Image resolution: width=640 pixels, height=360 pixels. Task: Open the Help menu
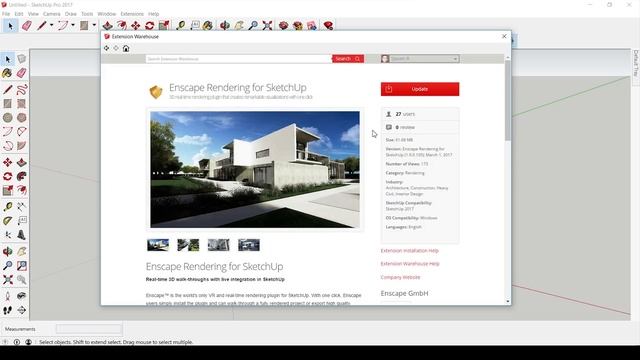pos(153,14)
